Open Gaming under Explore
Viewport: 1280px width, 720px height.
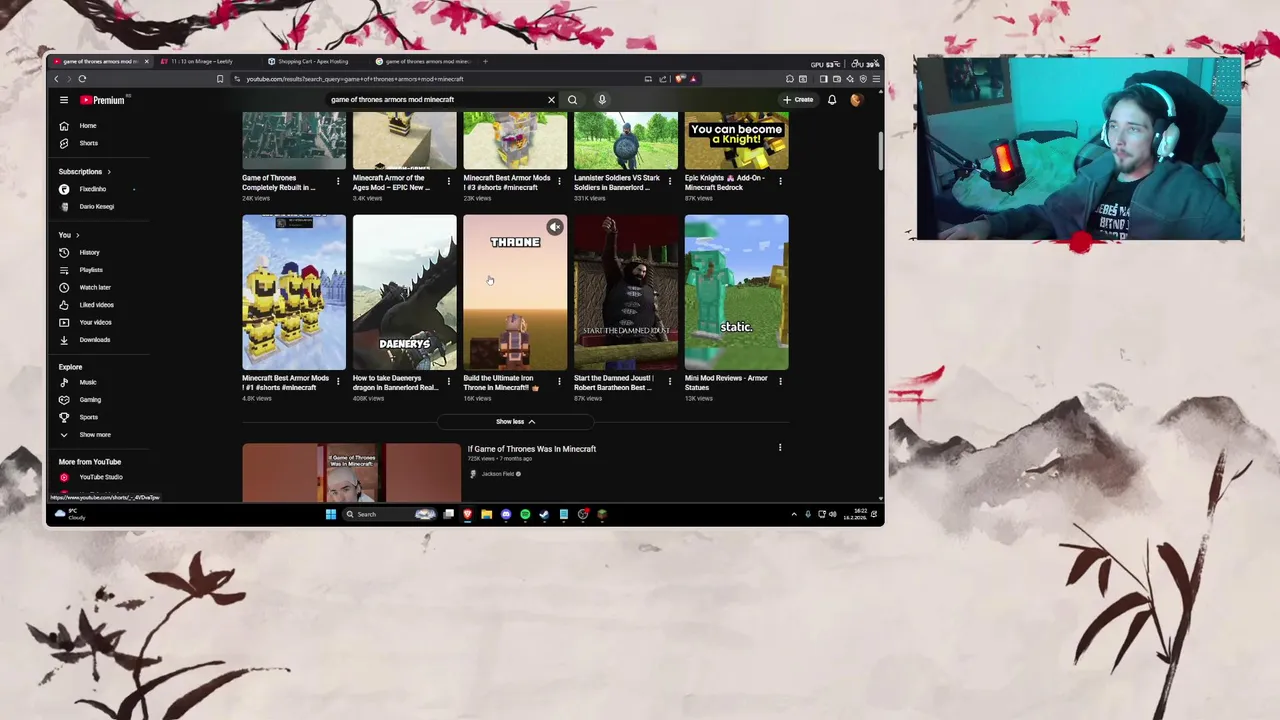tap(90, 400)
